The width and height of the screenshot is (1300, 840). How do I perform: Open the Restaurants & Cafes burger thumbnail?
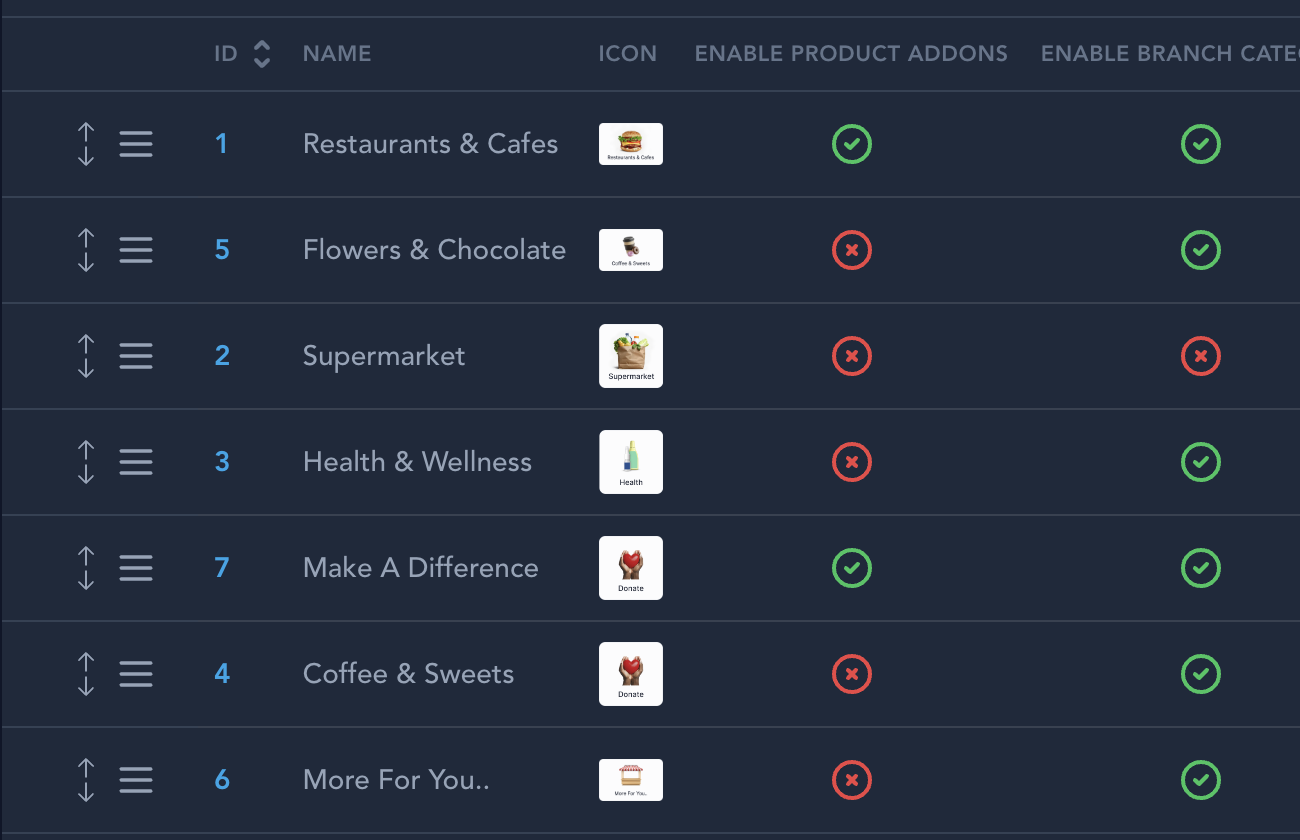(631, 144)
